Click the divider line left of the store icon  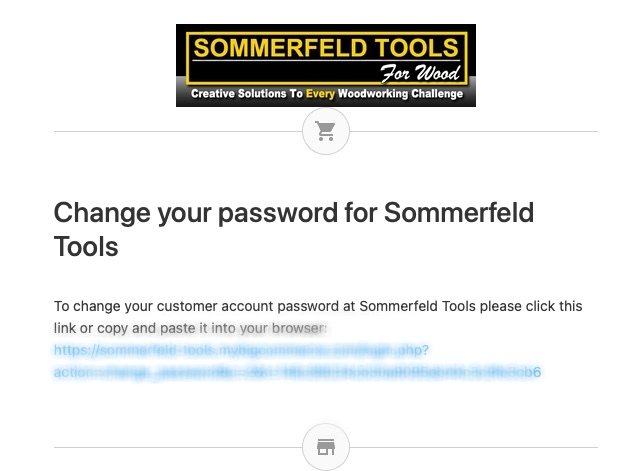178,447
